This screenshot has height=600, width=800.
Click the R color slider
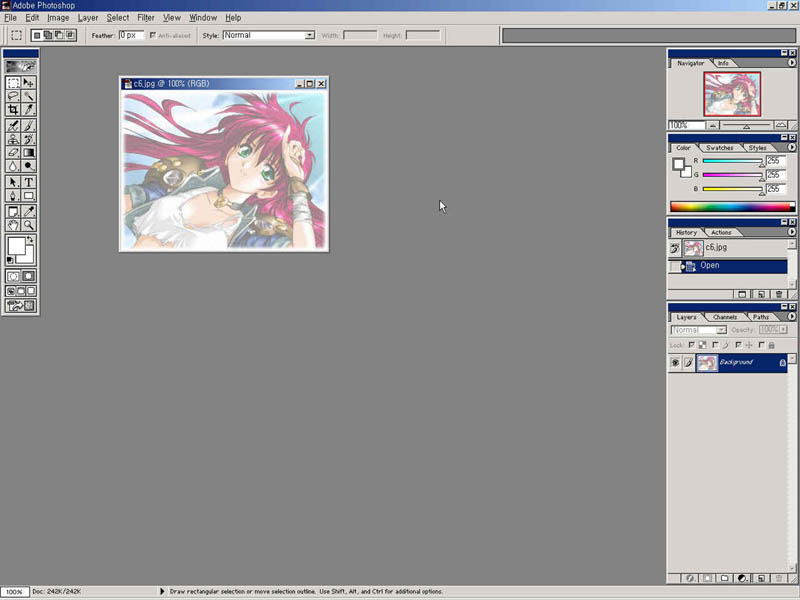tap(733, 161)
